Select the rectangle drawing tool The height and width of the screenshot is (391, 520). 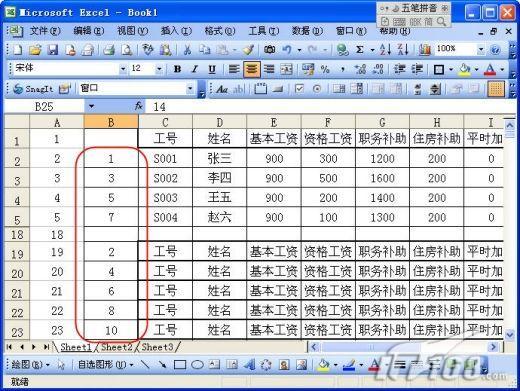pos(180,365)
